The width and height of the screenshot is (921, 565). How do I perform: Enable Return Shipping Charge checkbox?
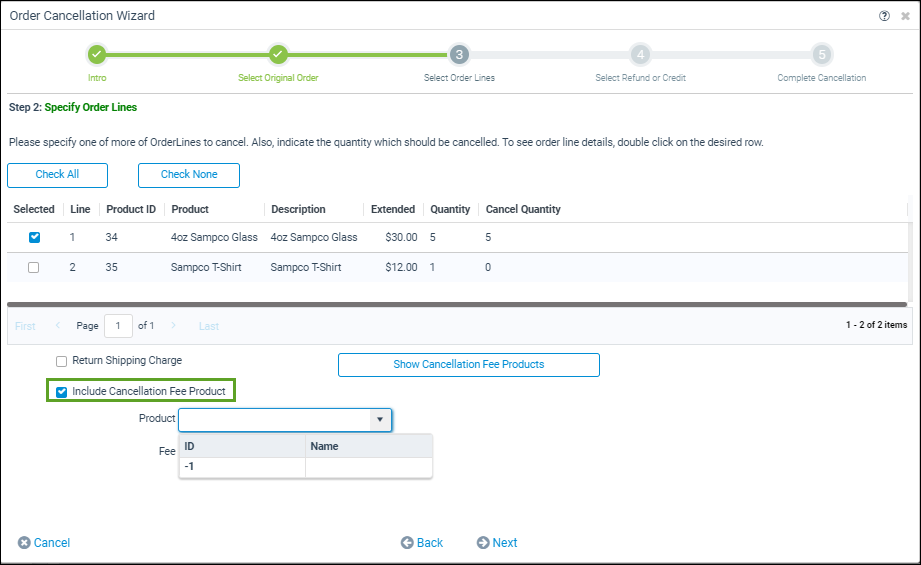tap(61, 361)
